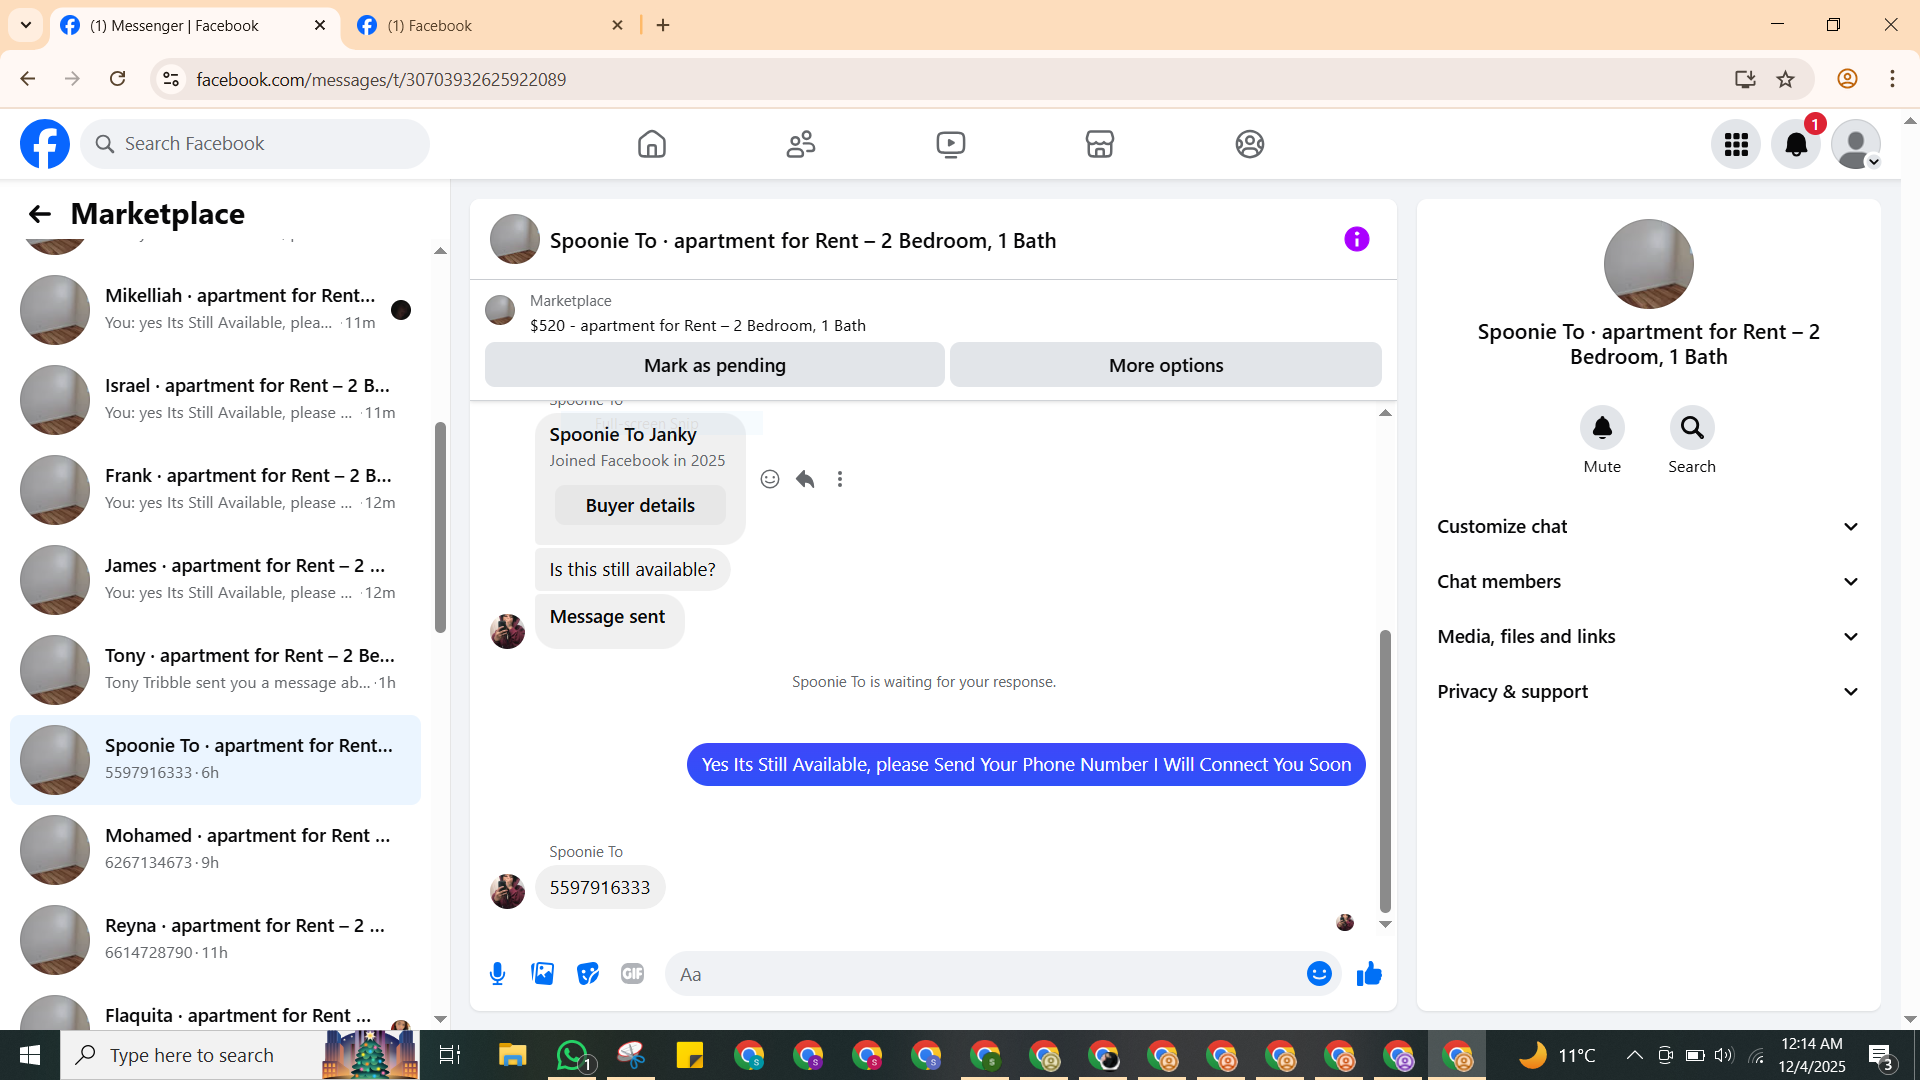Send a thumbs-up like
The width and height of the screenshot is (1920, 1080).
[x=1369, y=974]
